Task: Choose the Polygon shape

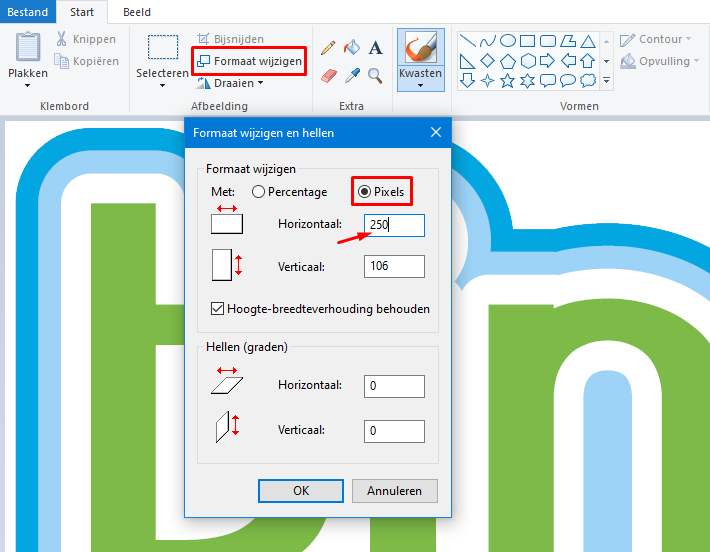Action: coord(568,41)
